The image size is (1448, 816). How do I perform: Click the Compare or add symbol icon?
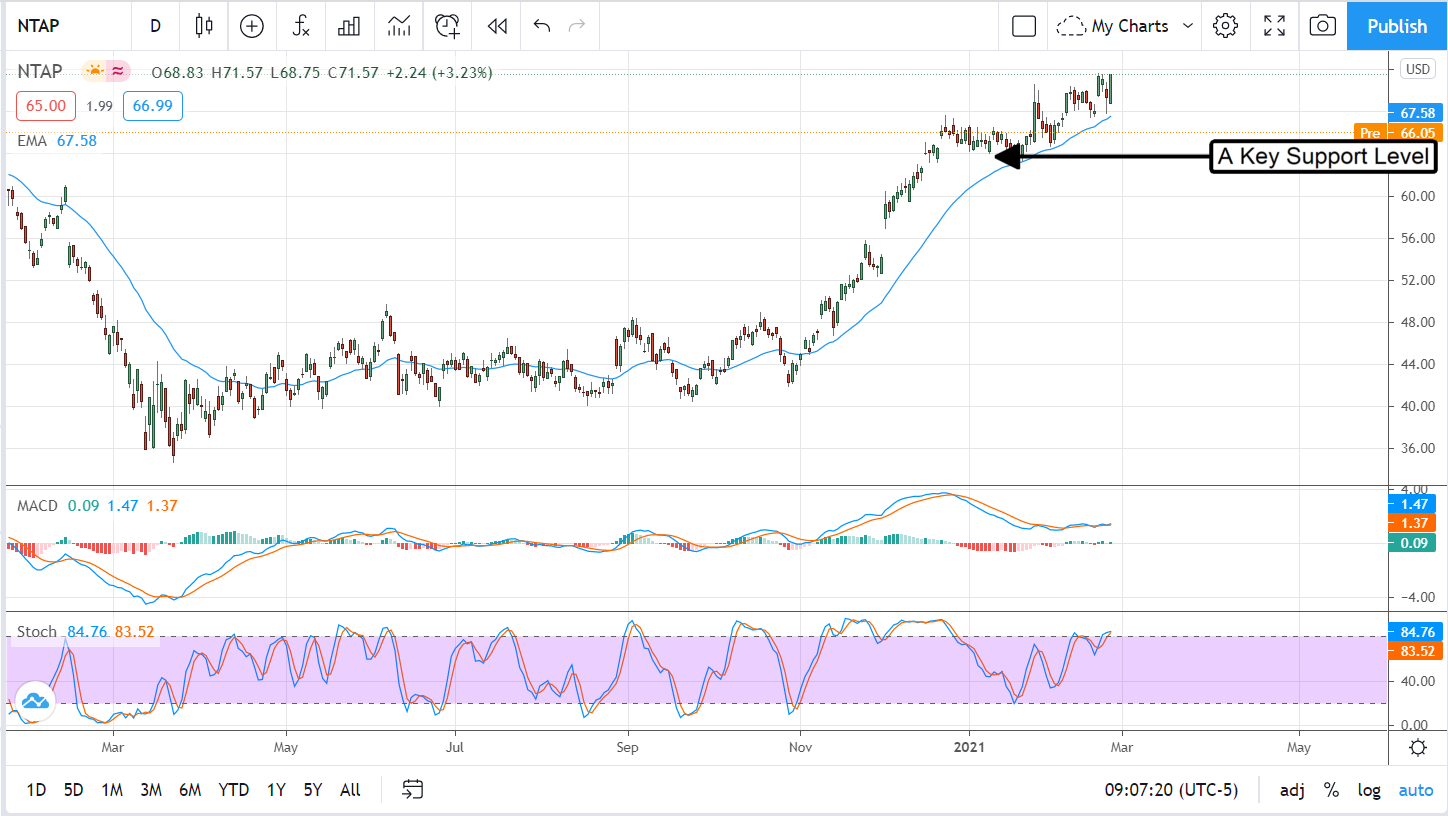[252, 26]
